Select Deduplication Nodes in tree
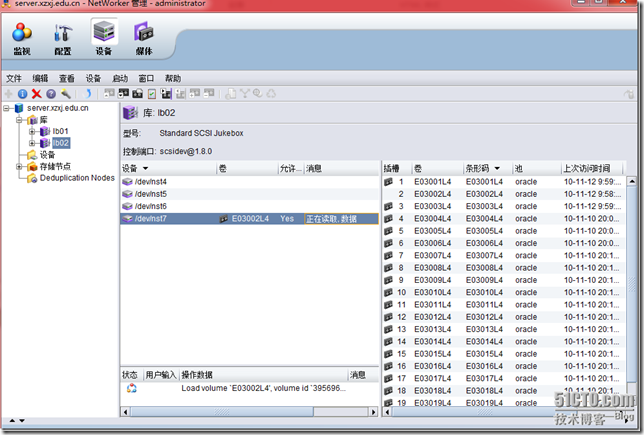The height and width of the screenshot is (435, 644). point(77,178)
